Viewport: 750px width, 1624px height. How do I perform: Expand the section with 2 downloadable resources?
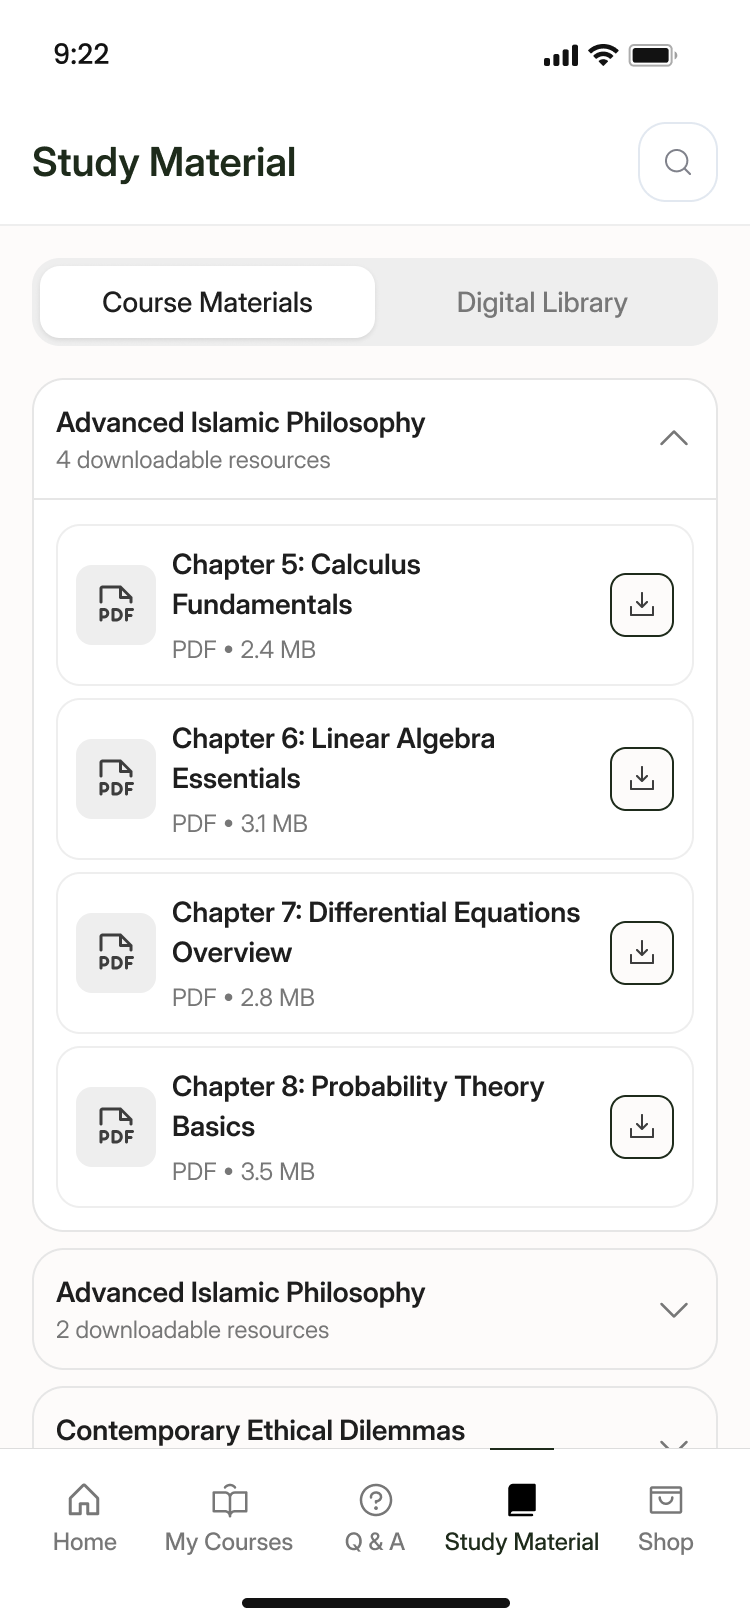[674, 1310]
